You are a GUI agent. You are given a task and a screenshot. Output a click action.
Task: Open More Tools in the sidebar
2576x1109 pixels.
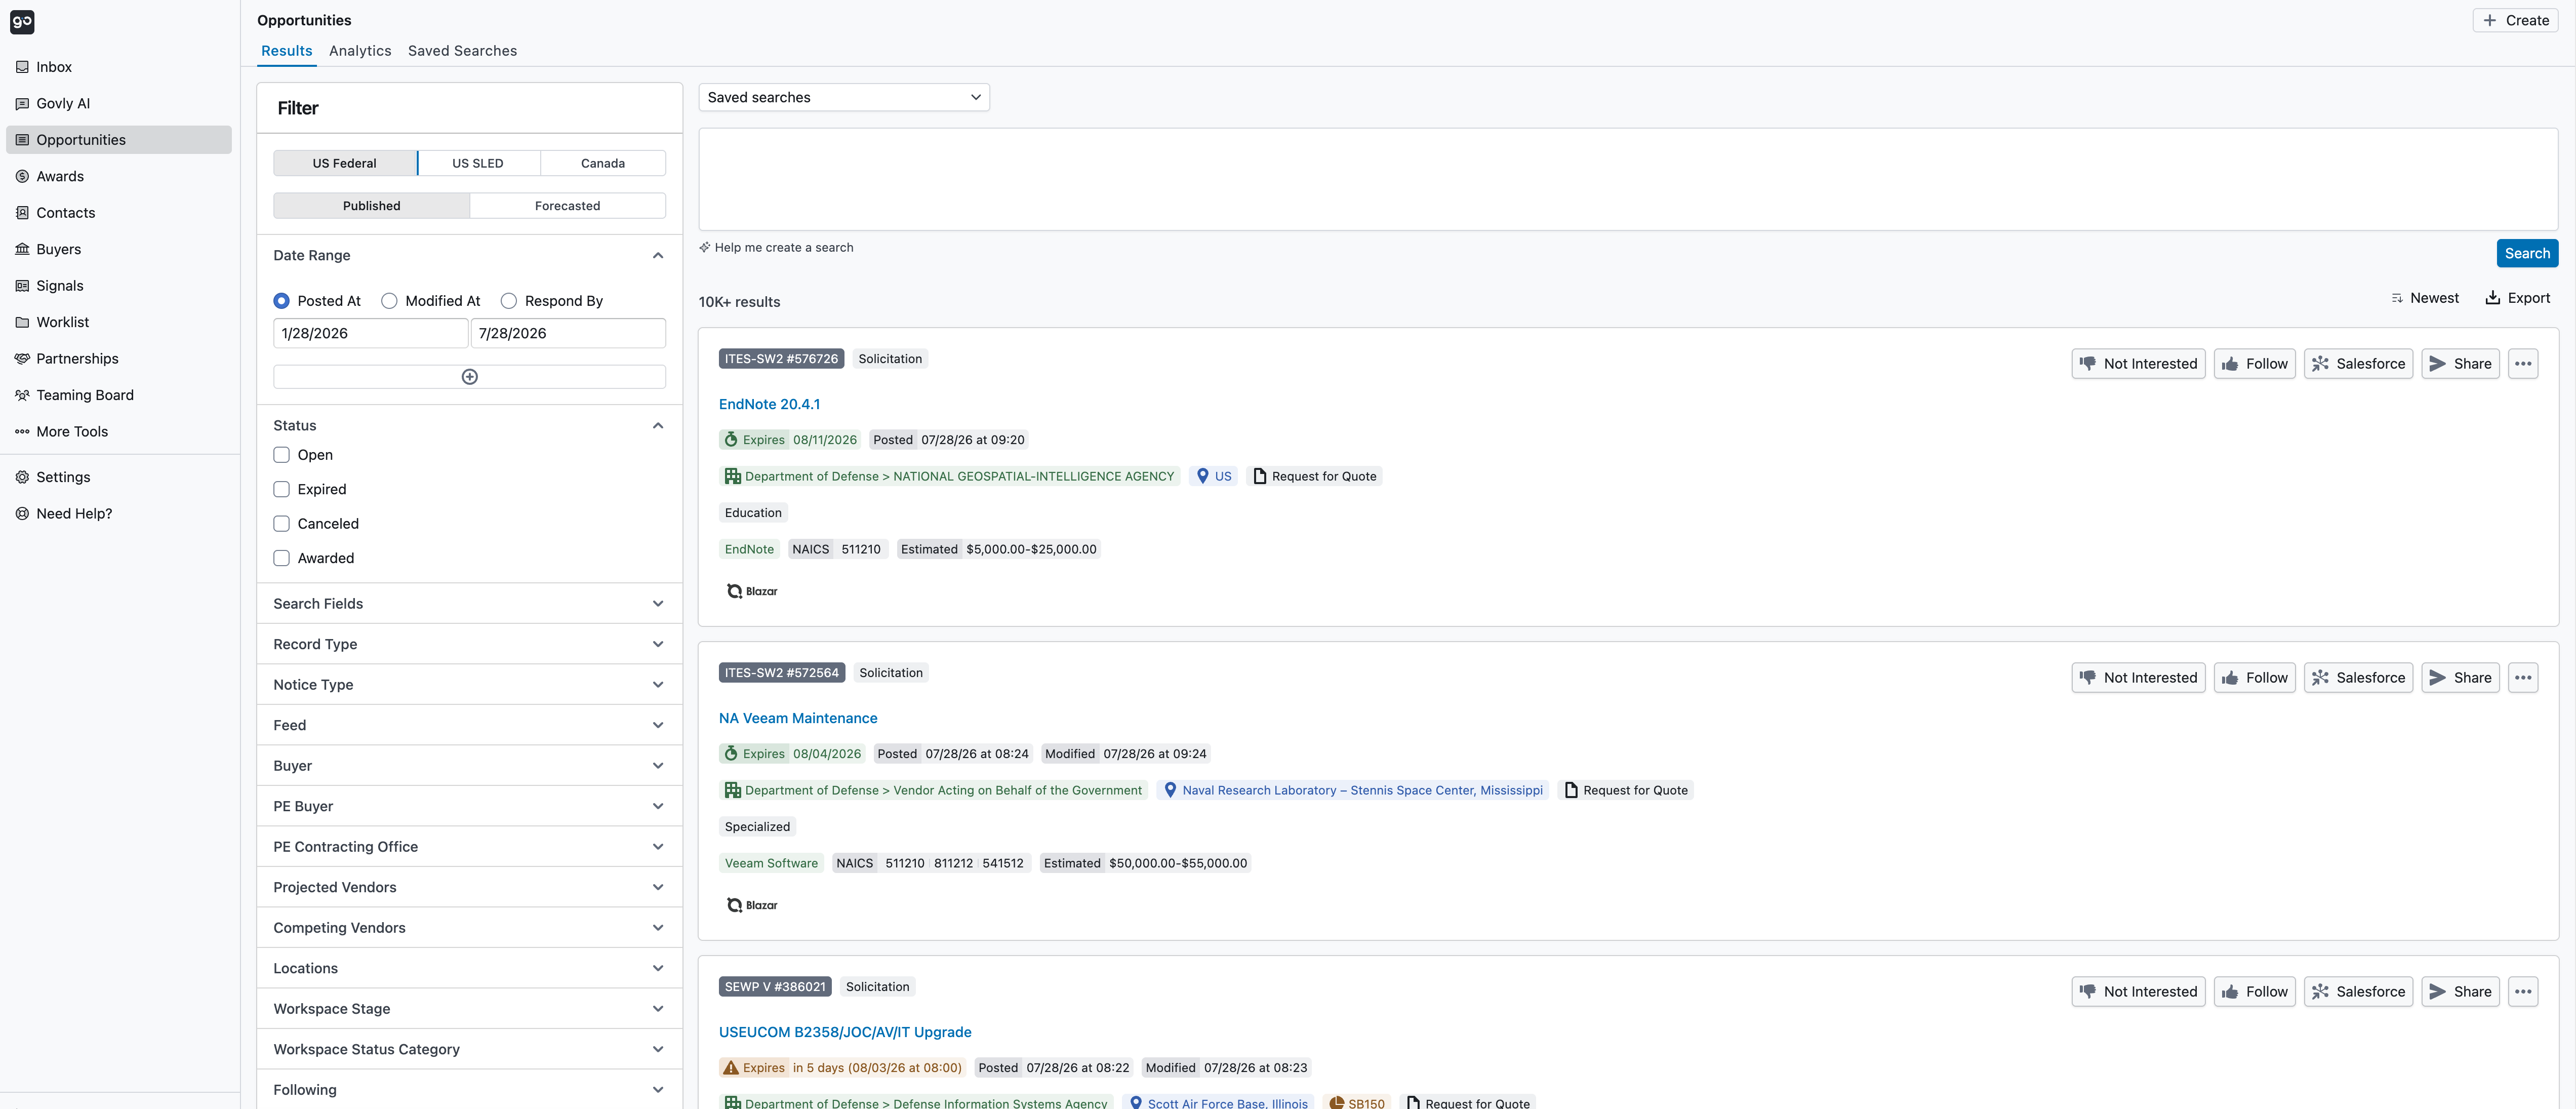click(118, 432)
